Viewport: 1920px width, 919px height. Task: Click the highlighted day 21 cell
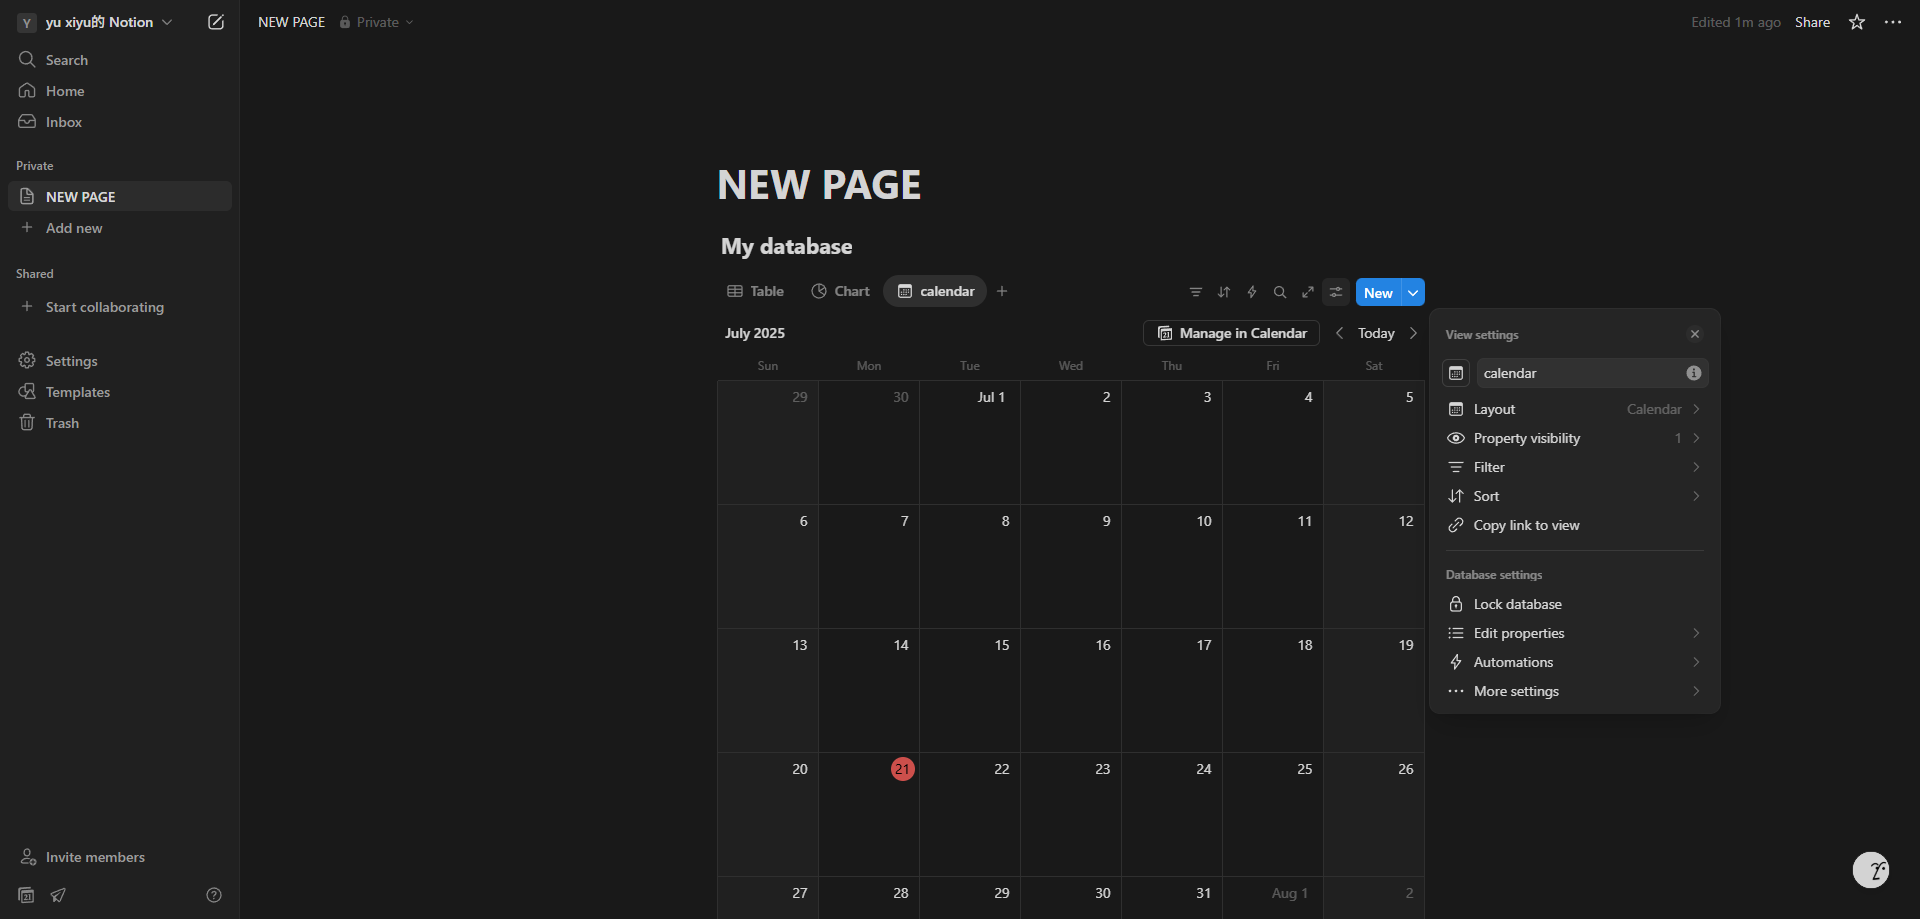(869, 814)
